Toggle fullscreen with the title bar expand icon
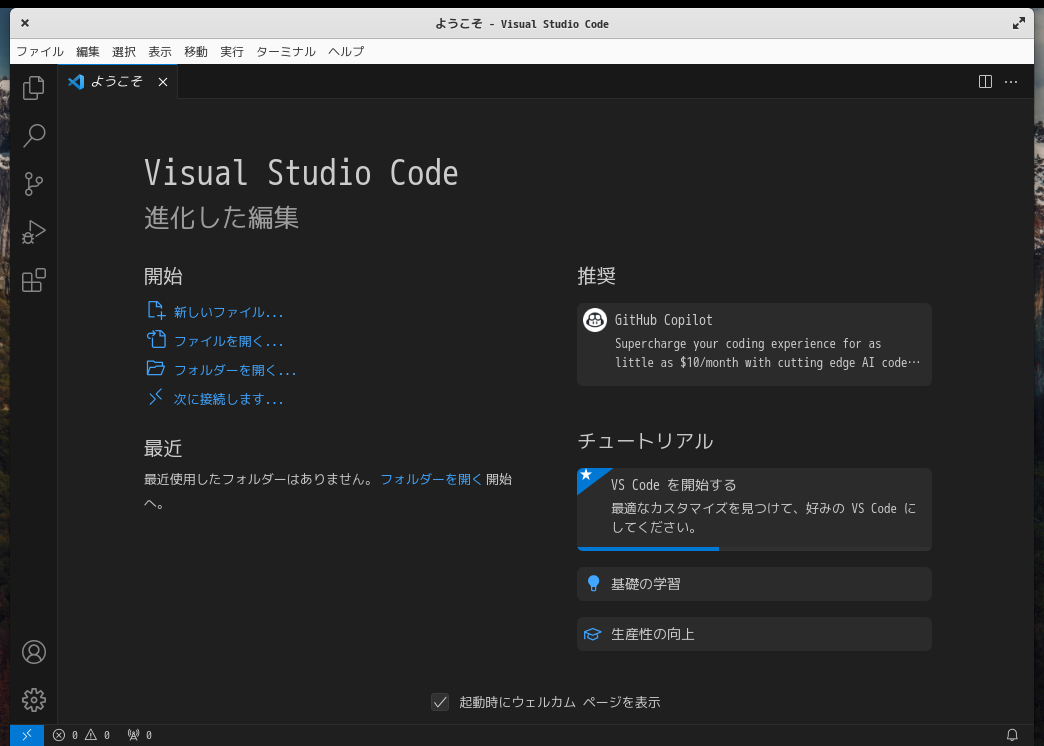1044x746 pixels. point(1019,23)
